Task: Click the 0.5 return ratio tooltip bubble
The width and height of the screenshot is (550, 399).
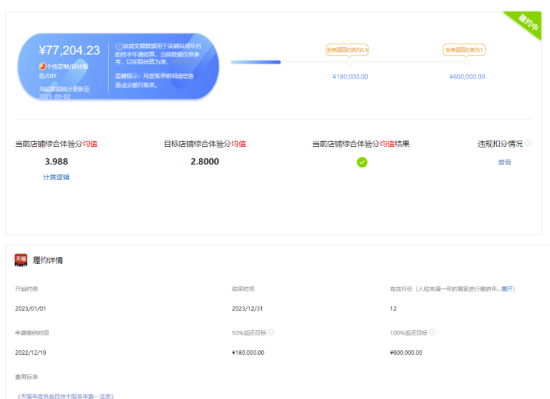Action: (347, 50)
